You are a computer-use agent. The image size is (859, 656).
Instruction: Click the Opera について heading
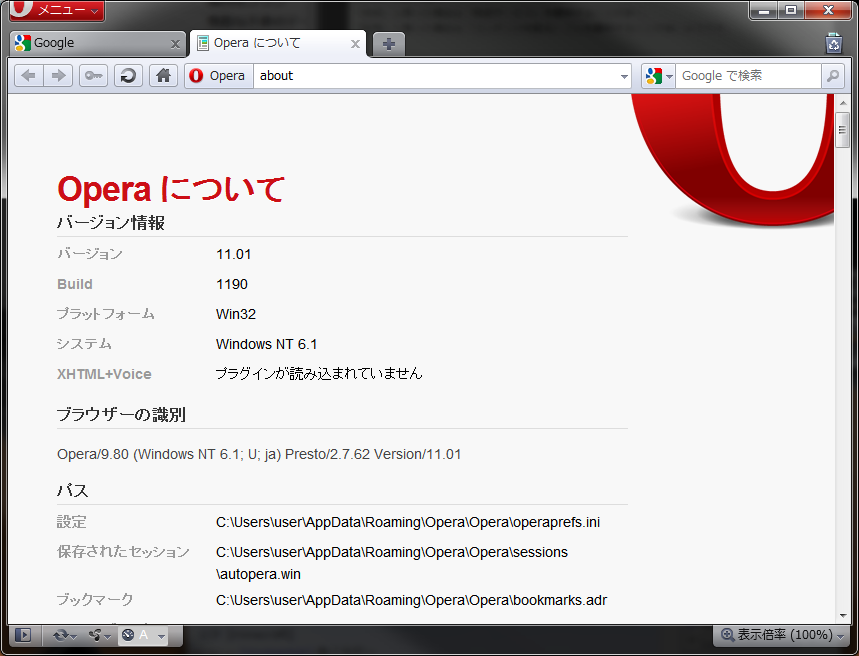point(170,189)
